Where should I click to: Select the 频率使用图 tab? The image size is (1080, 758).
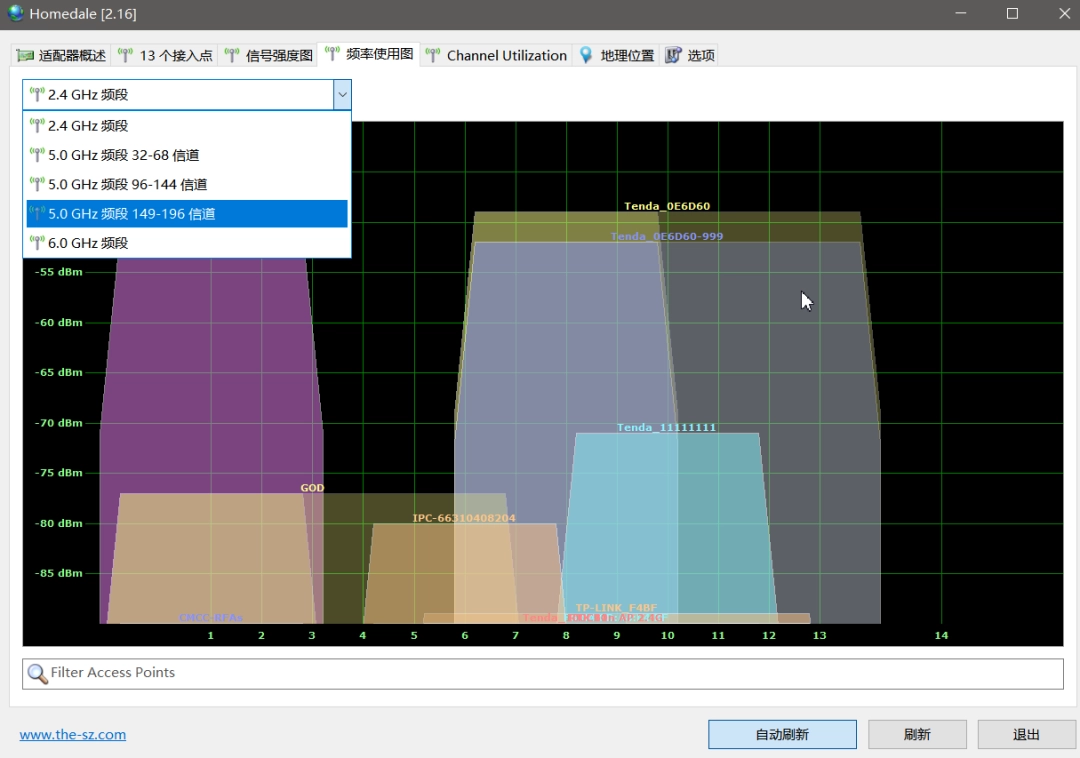coord(369,54)
